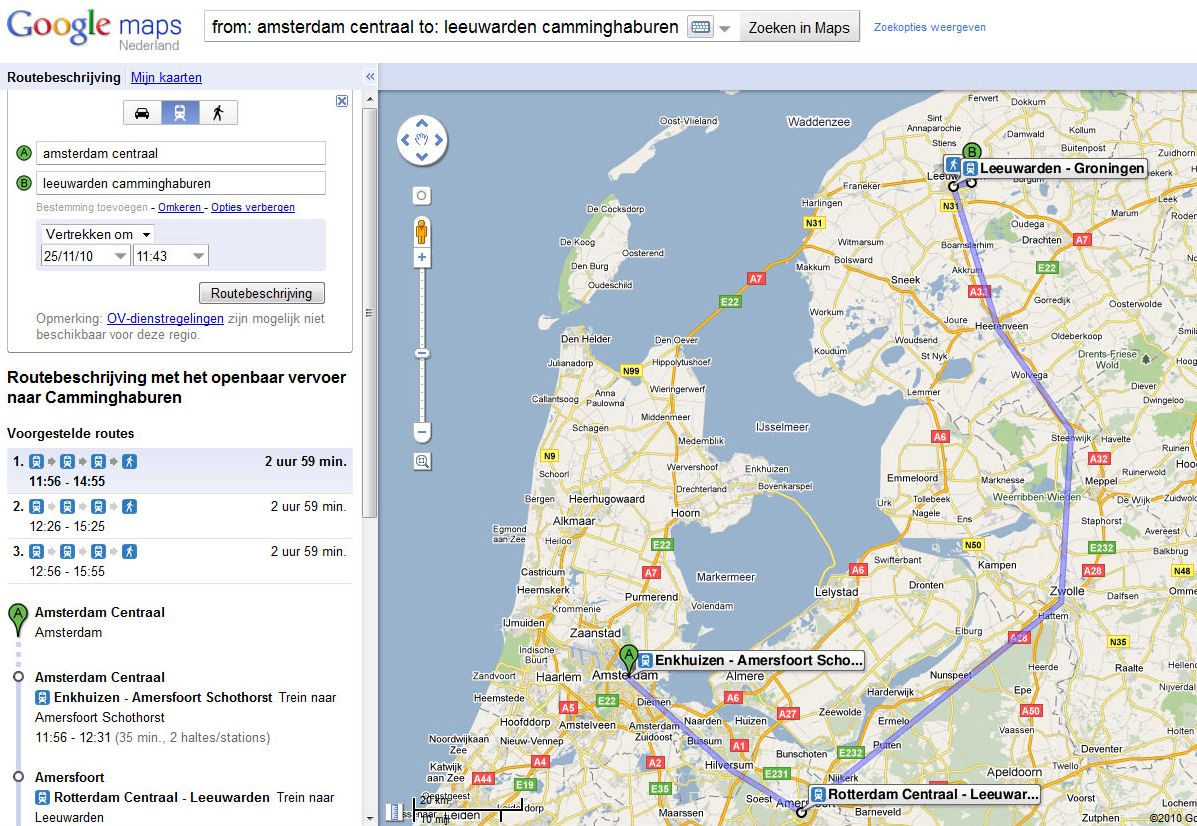Select the public transit mode icon
1197x826 pixels.
click(180, 113)
